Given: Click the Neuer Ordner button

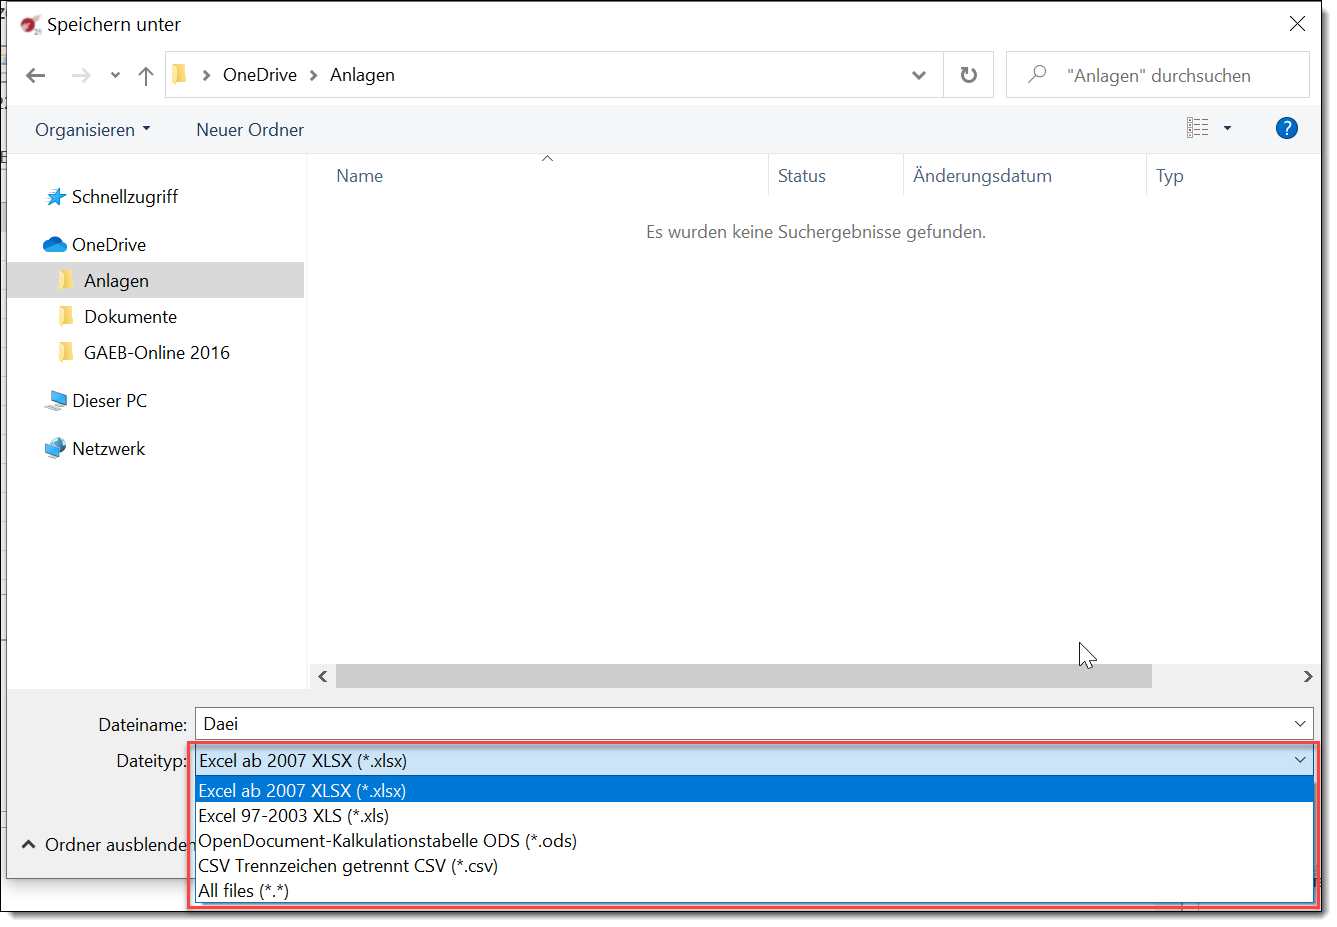Looking at the screenshot, I should [250, 130].
